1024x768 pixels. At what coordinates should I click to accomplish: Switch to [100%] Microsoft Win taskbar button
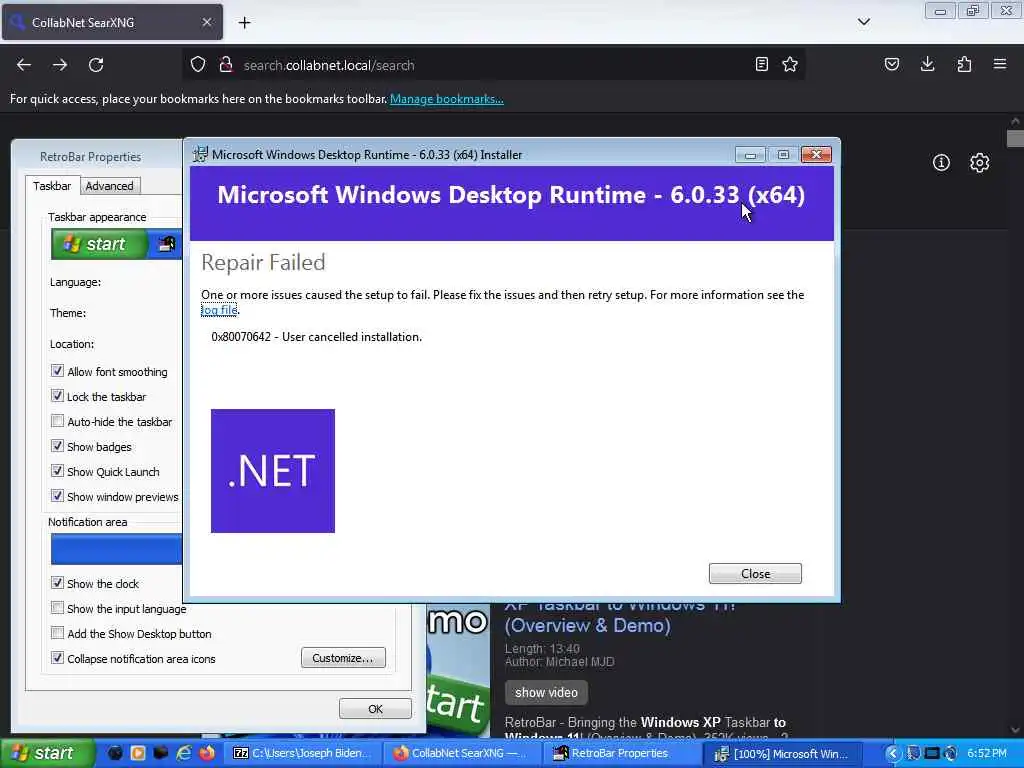click(783, 754)
